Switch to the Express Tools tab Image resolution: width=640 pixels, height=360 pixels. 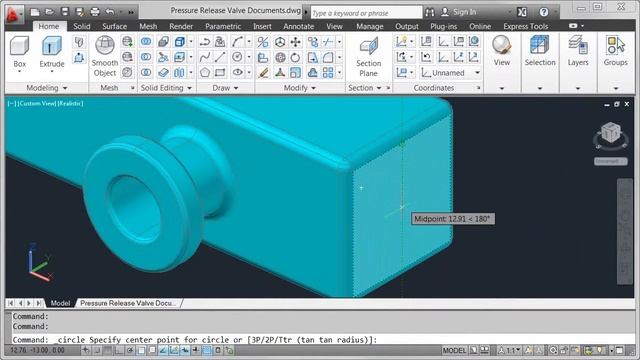[526, 26]
